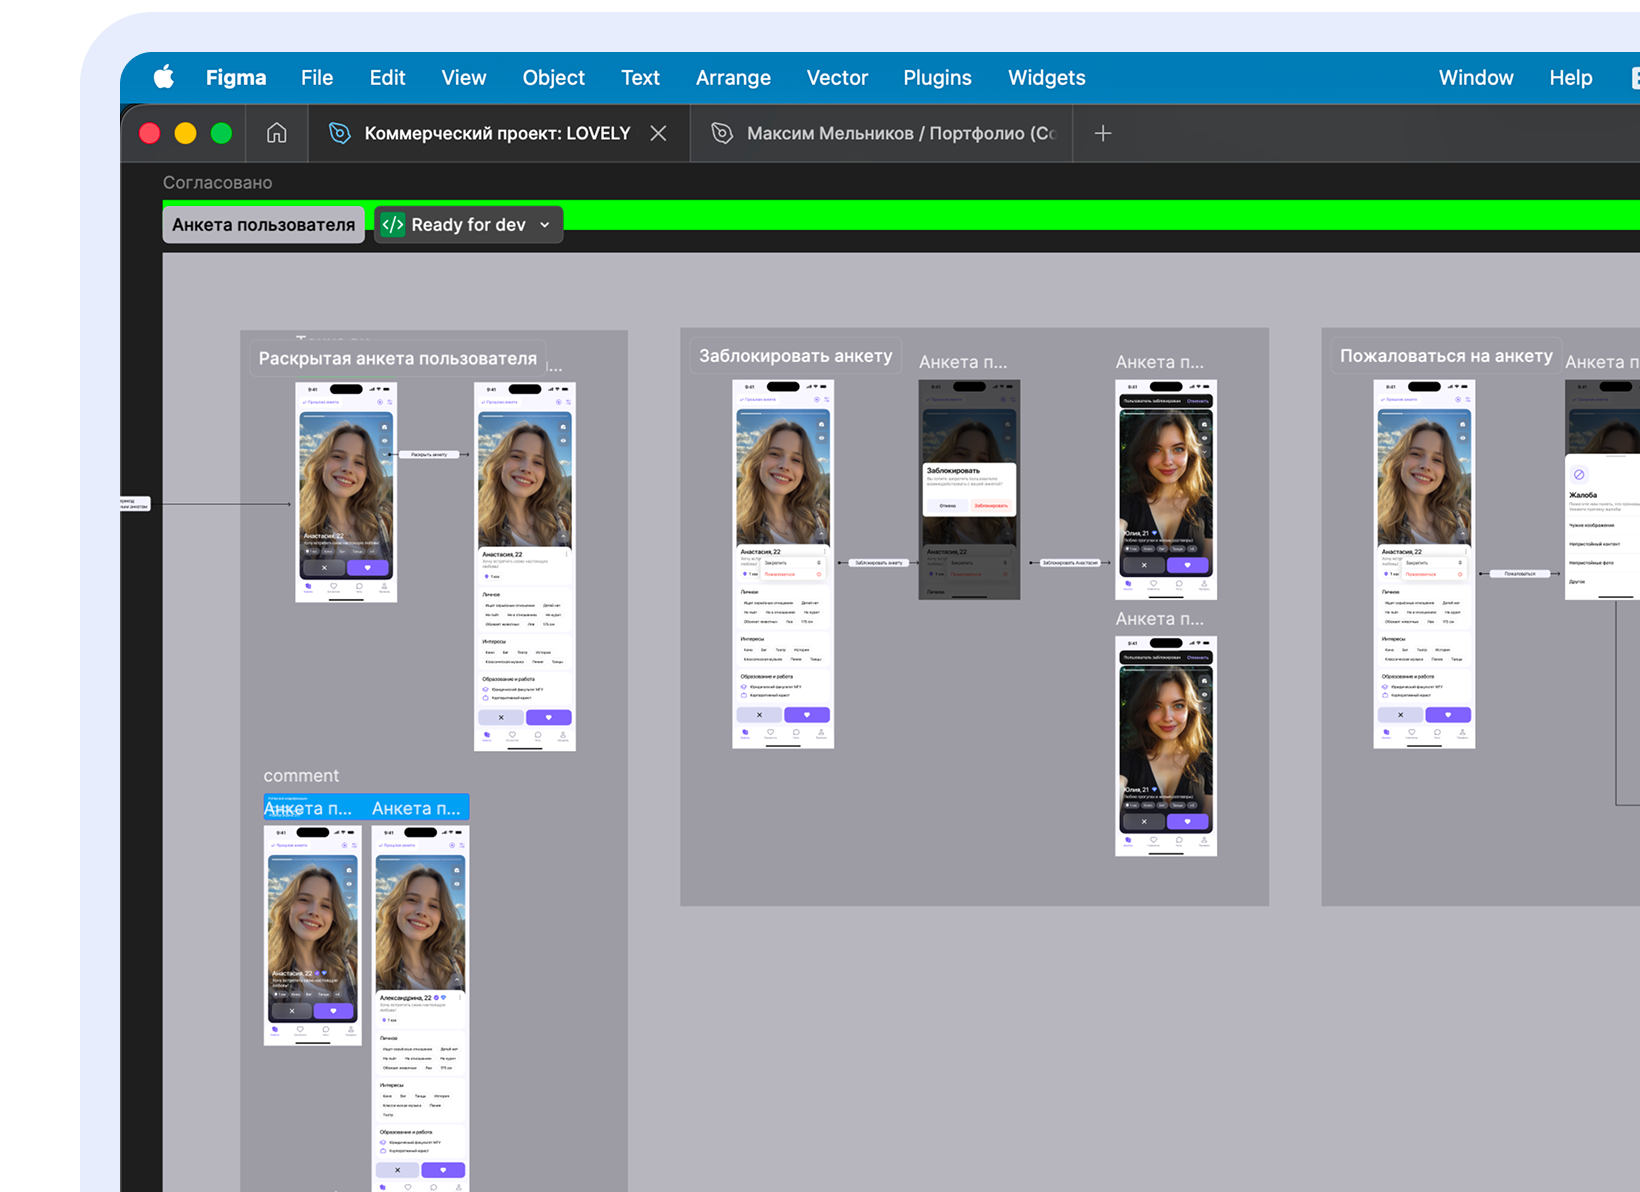Viewport: 1640px width, 1192px height.
Task: Select the Пожаловаться на анкету frame label
Action: 1445,356
